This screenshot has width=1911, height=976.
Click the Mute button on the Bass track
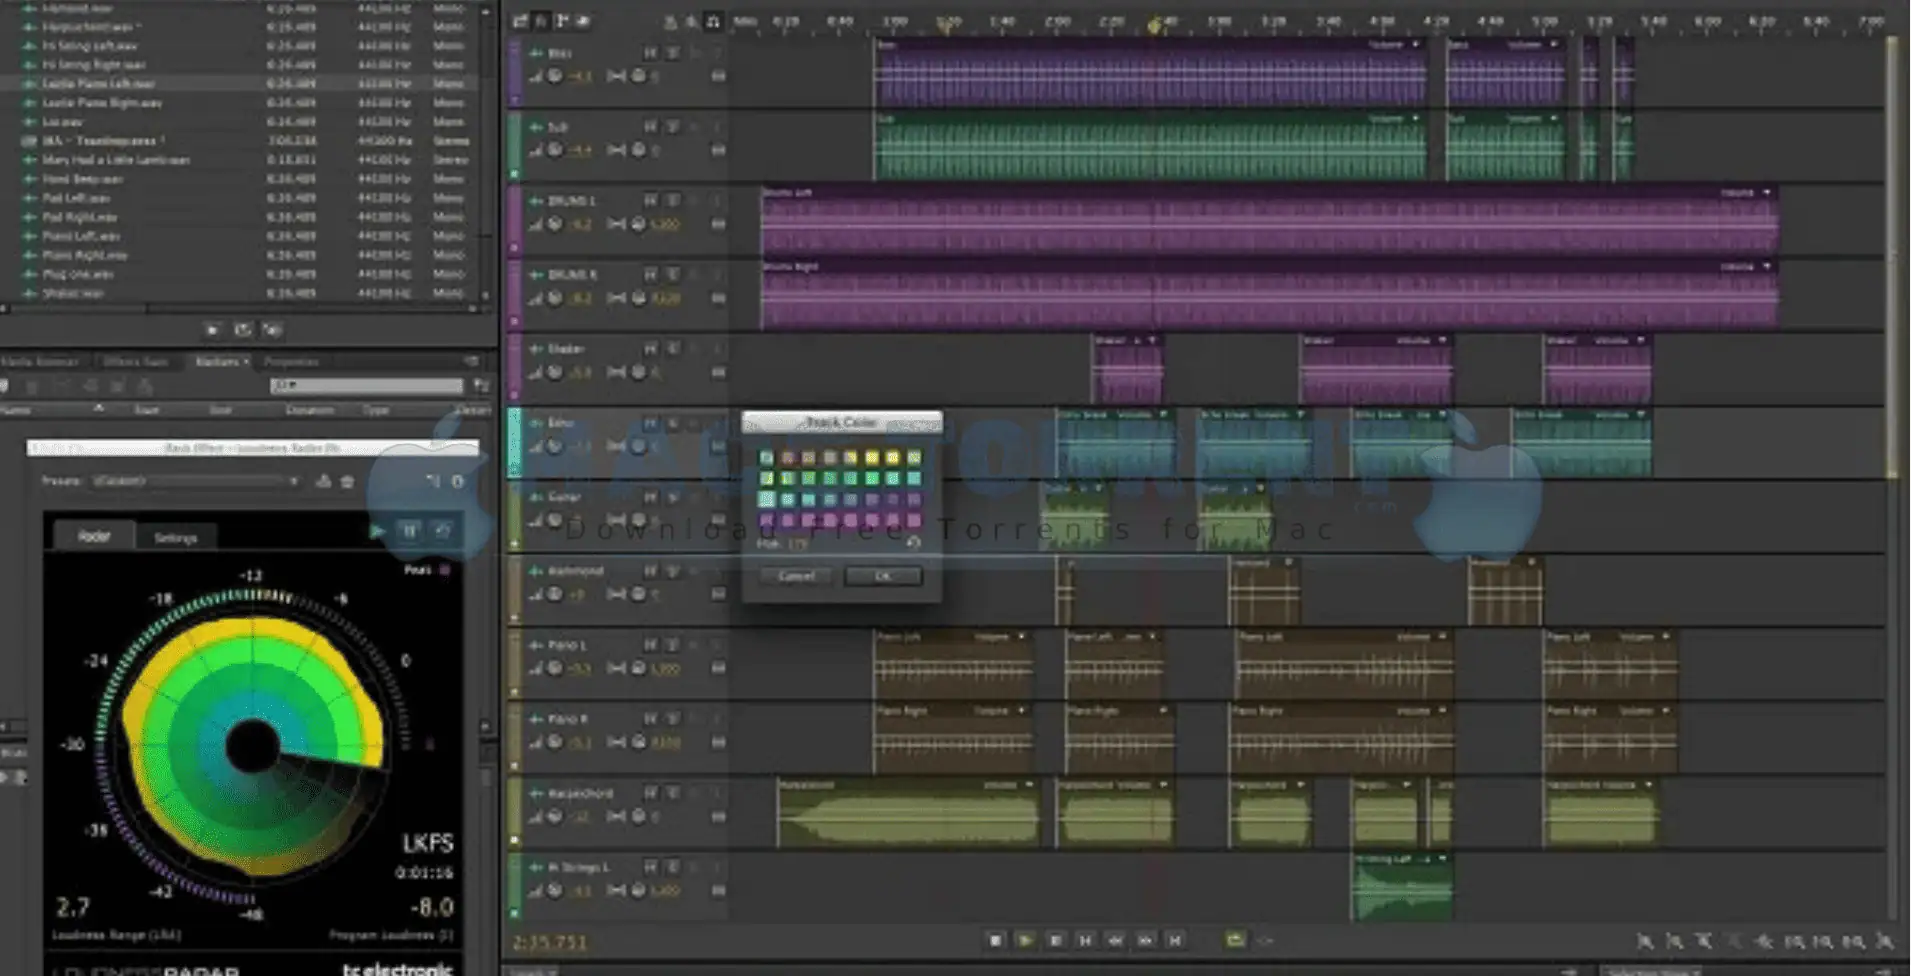click(650, 53)
